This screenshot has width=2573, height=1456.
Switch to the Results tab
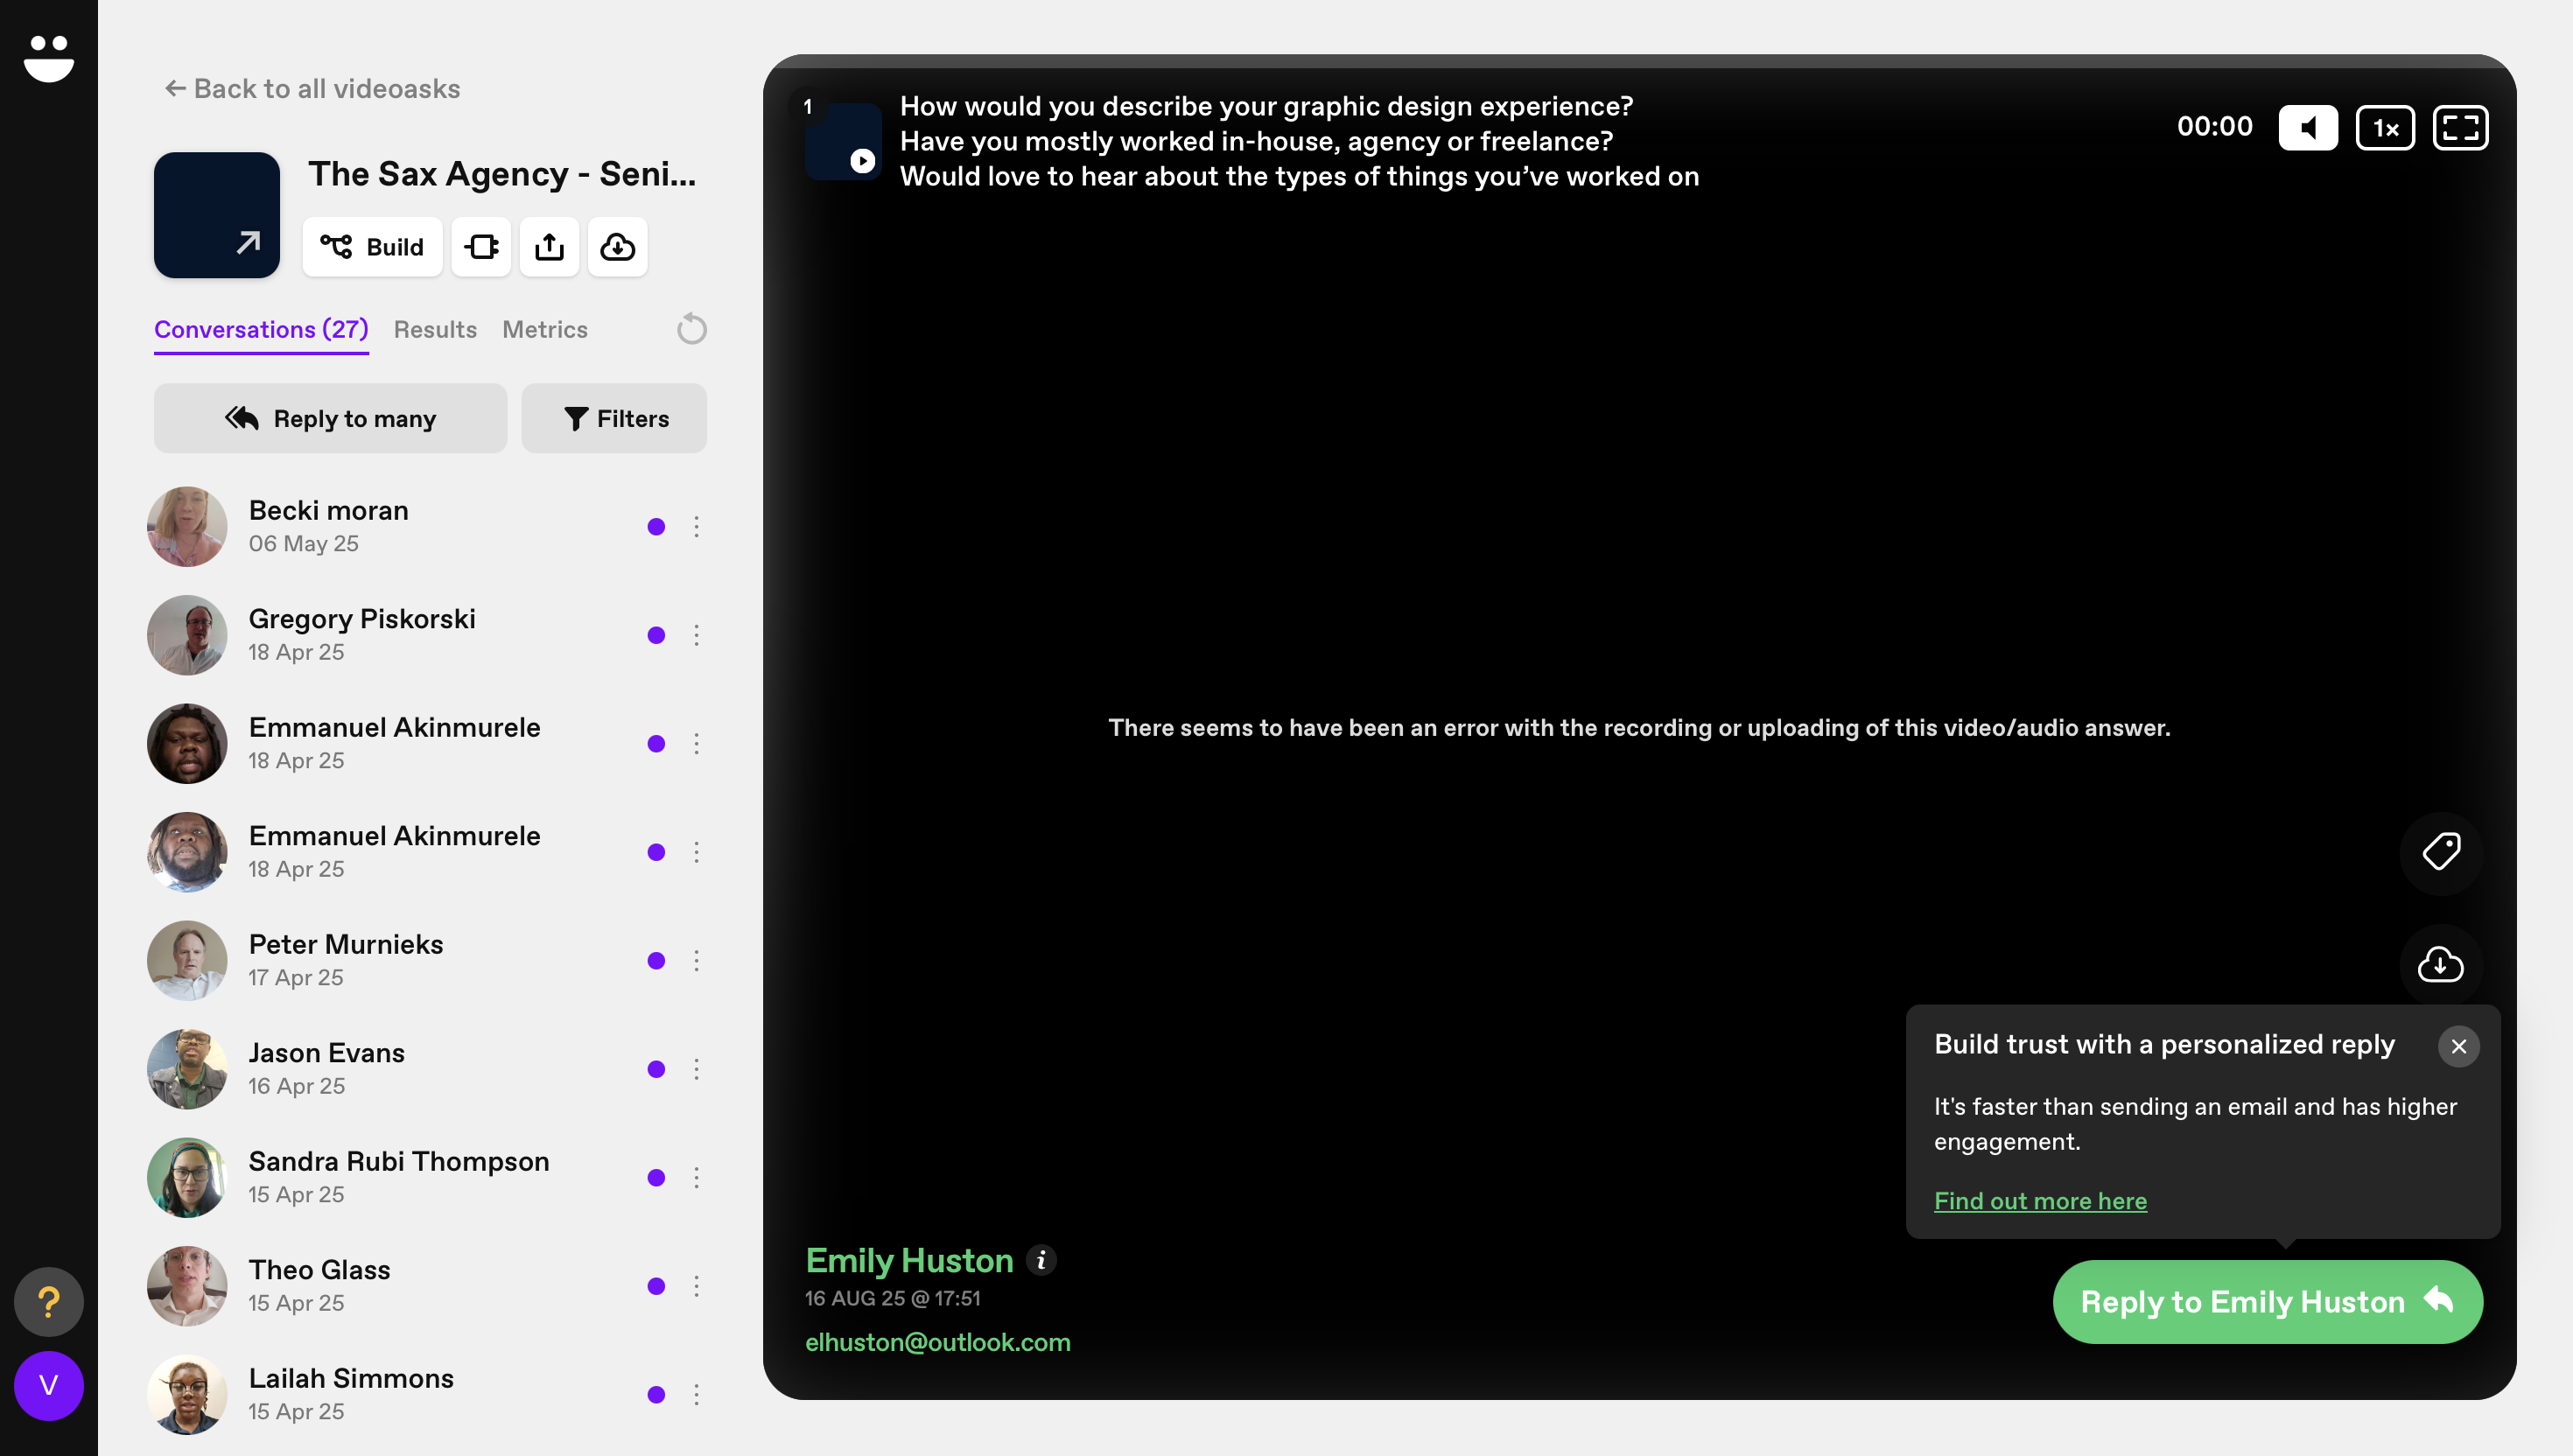[435, 329]
